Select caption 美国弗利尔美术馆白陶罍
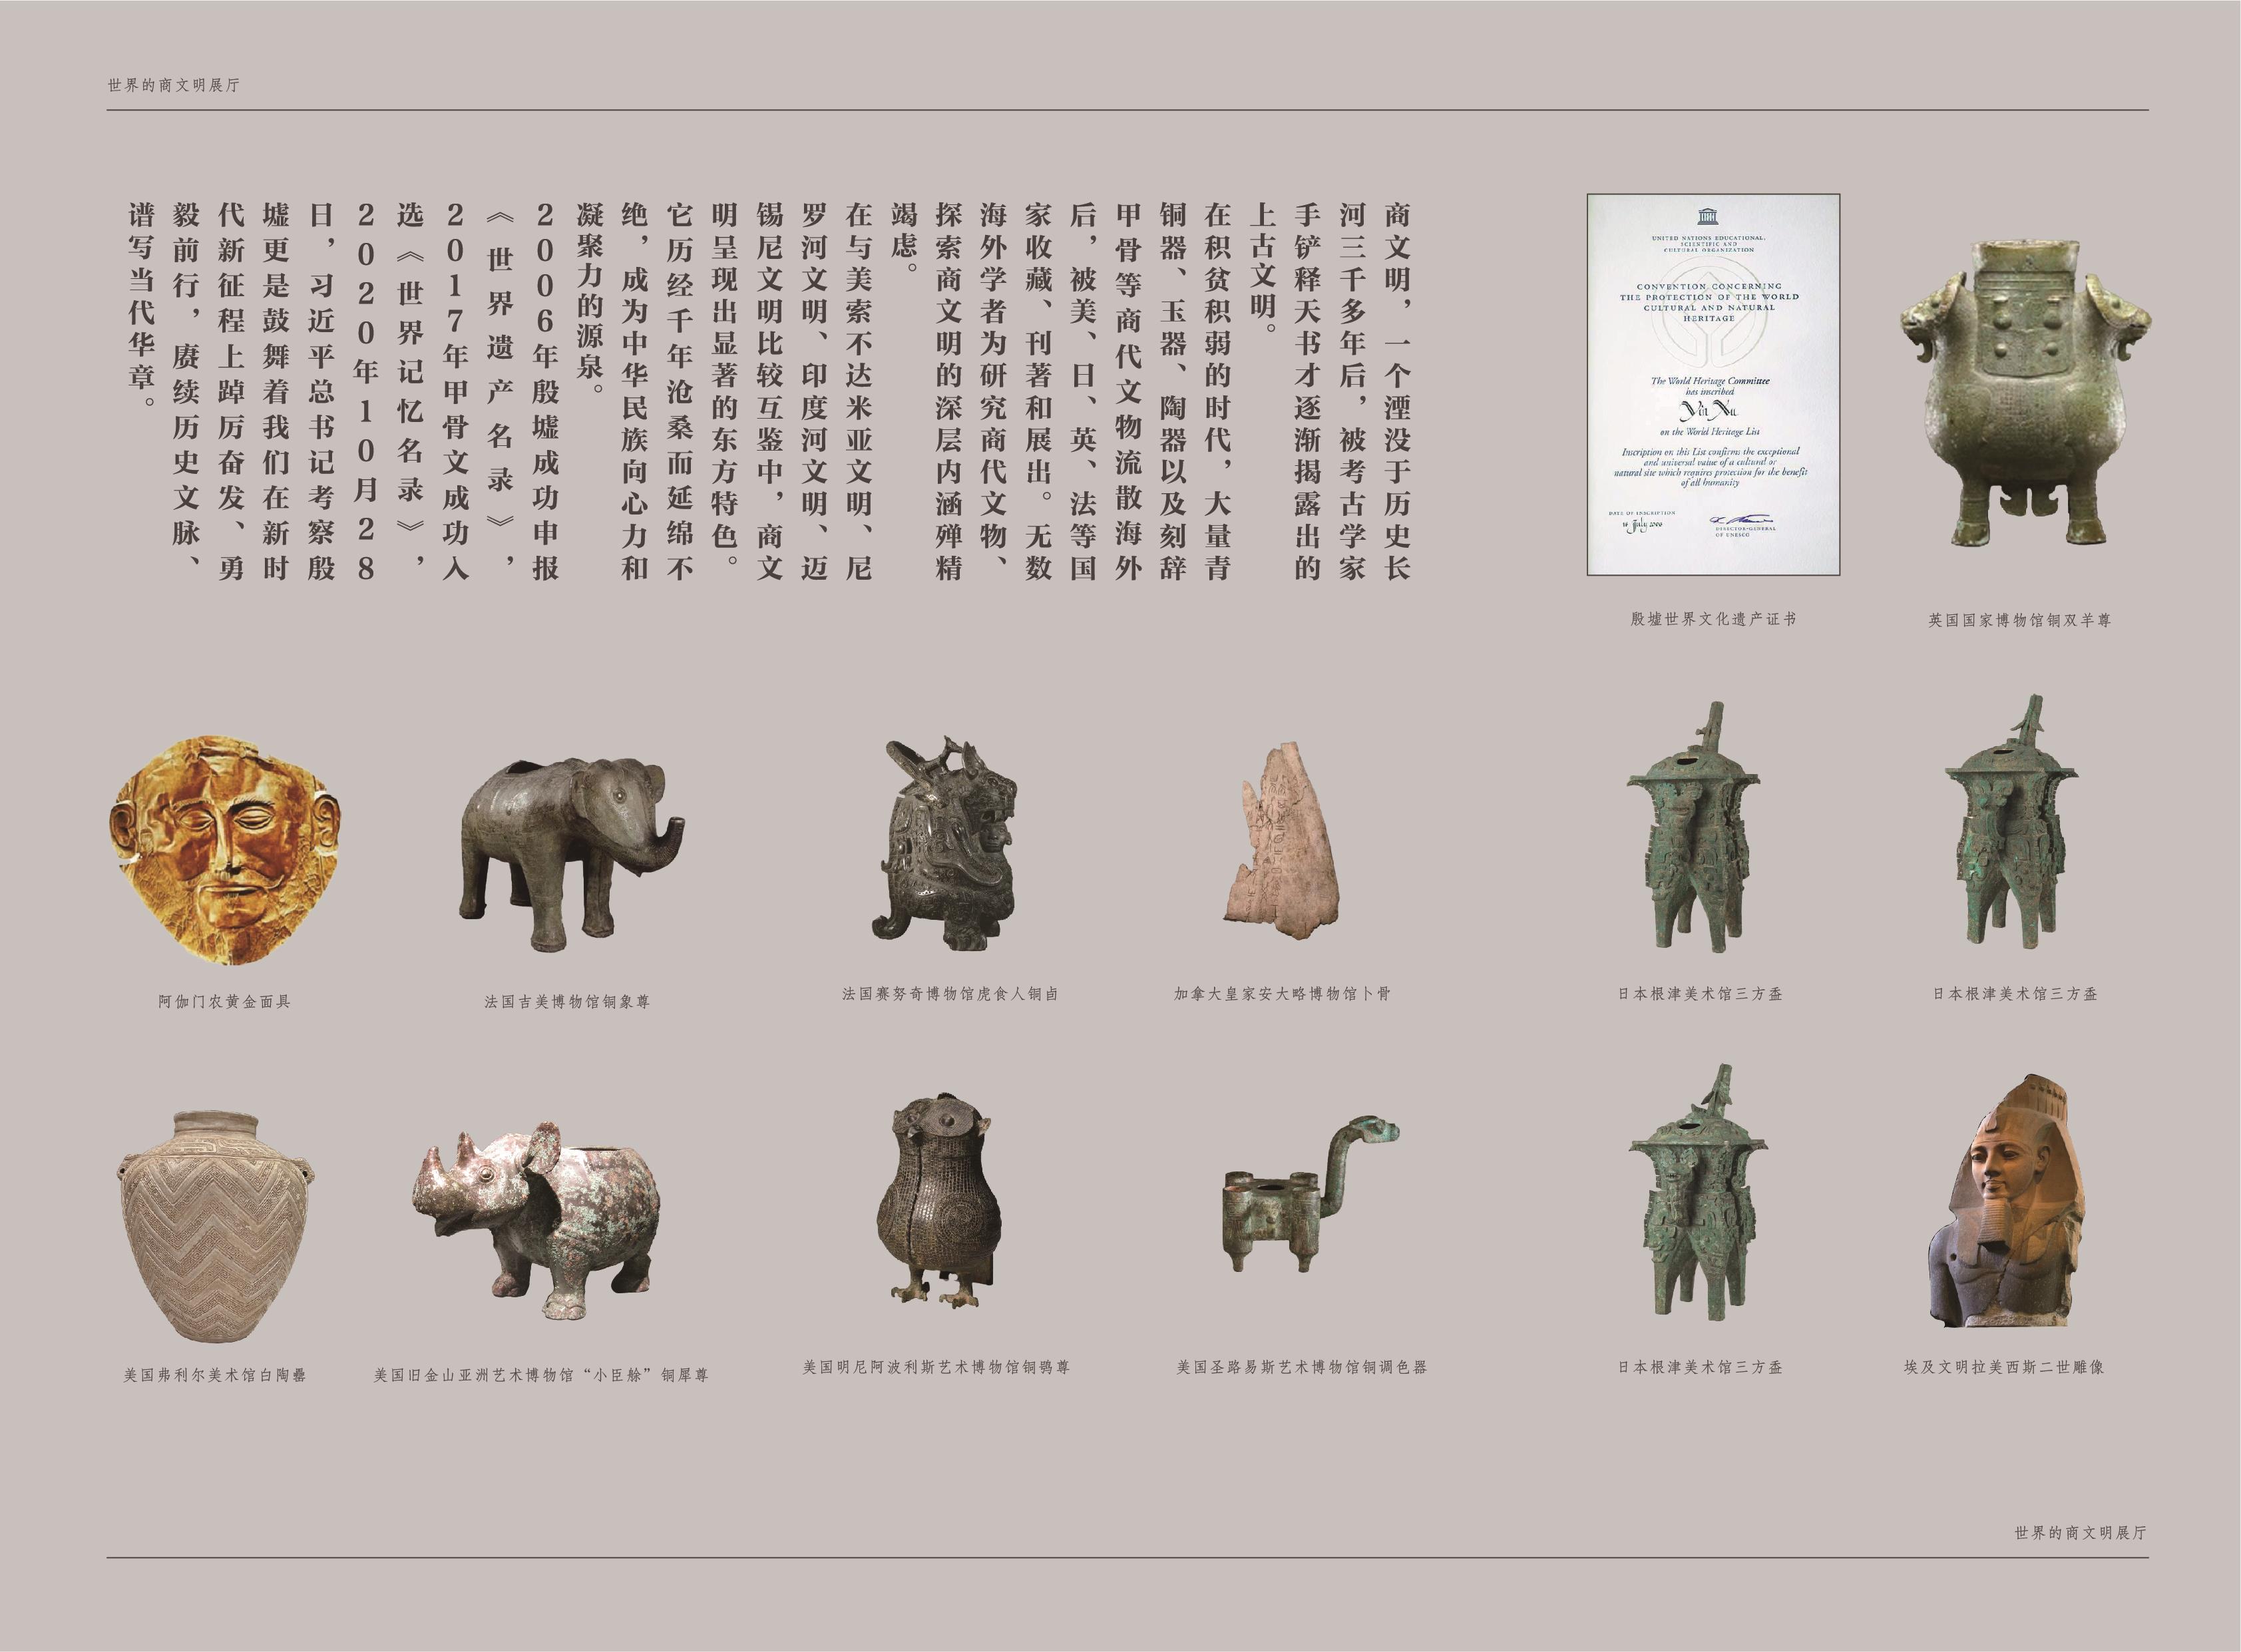This screenshot has height=1652, width=2241. (215, 1375)
